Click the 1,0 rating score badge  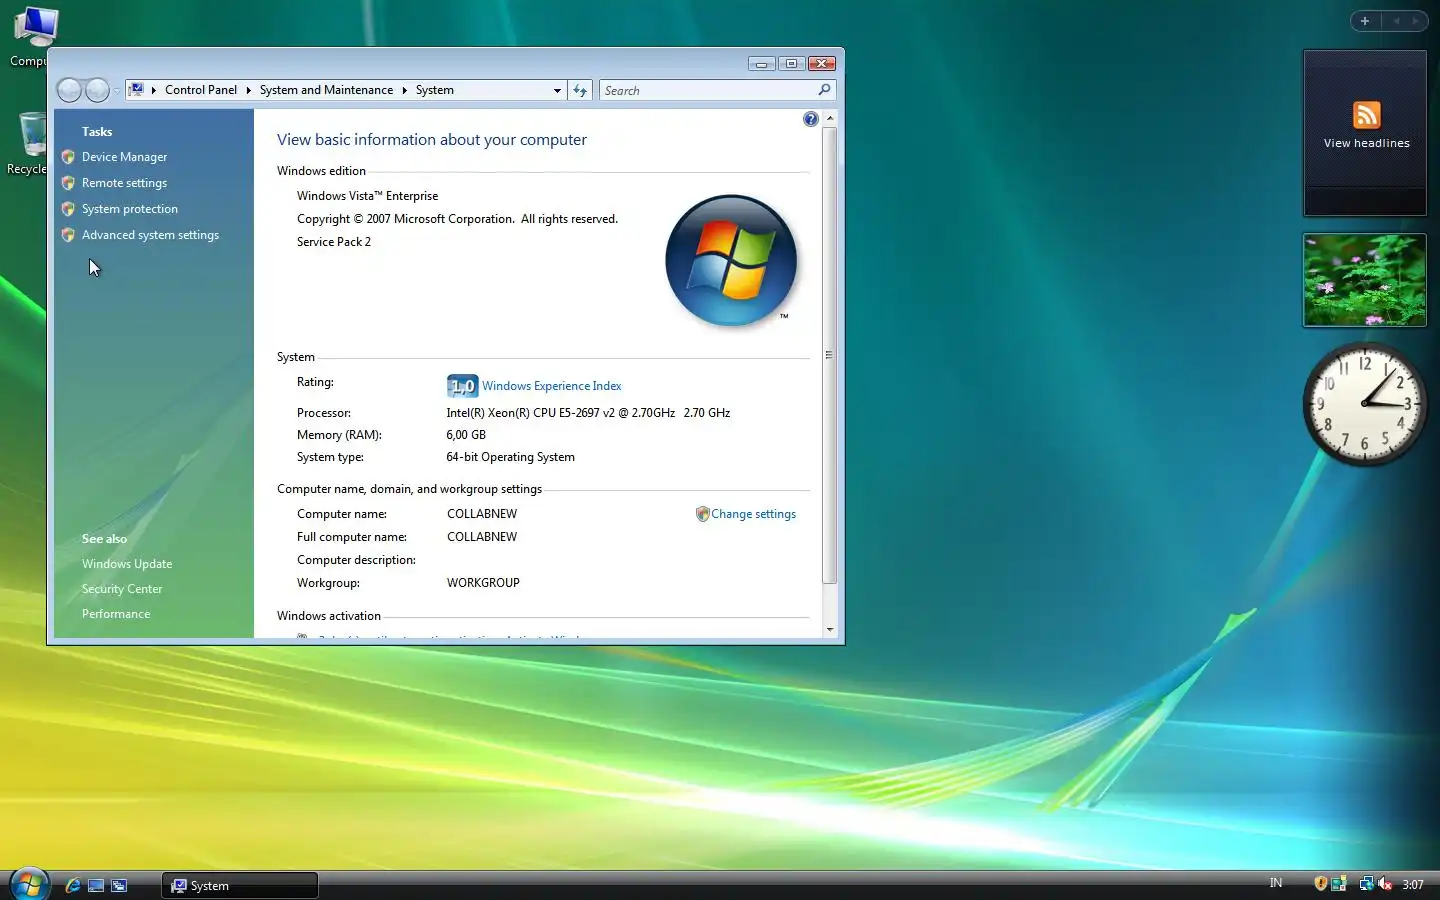(462, 386)
